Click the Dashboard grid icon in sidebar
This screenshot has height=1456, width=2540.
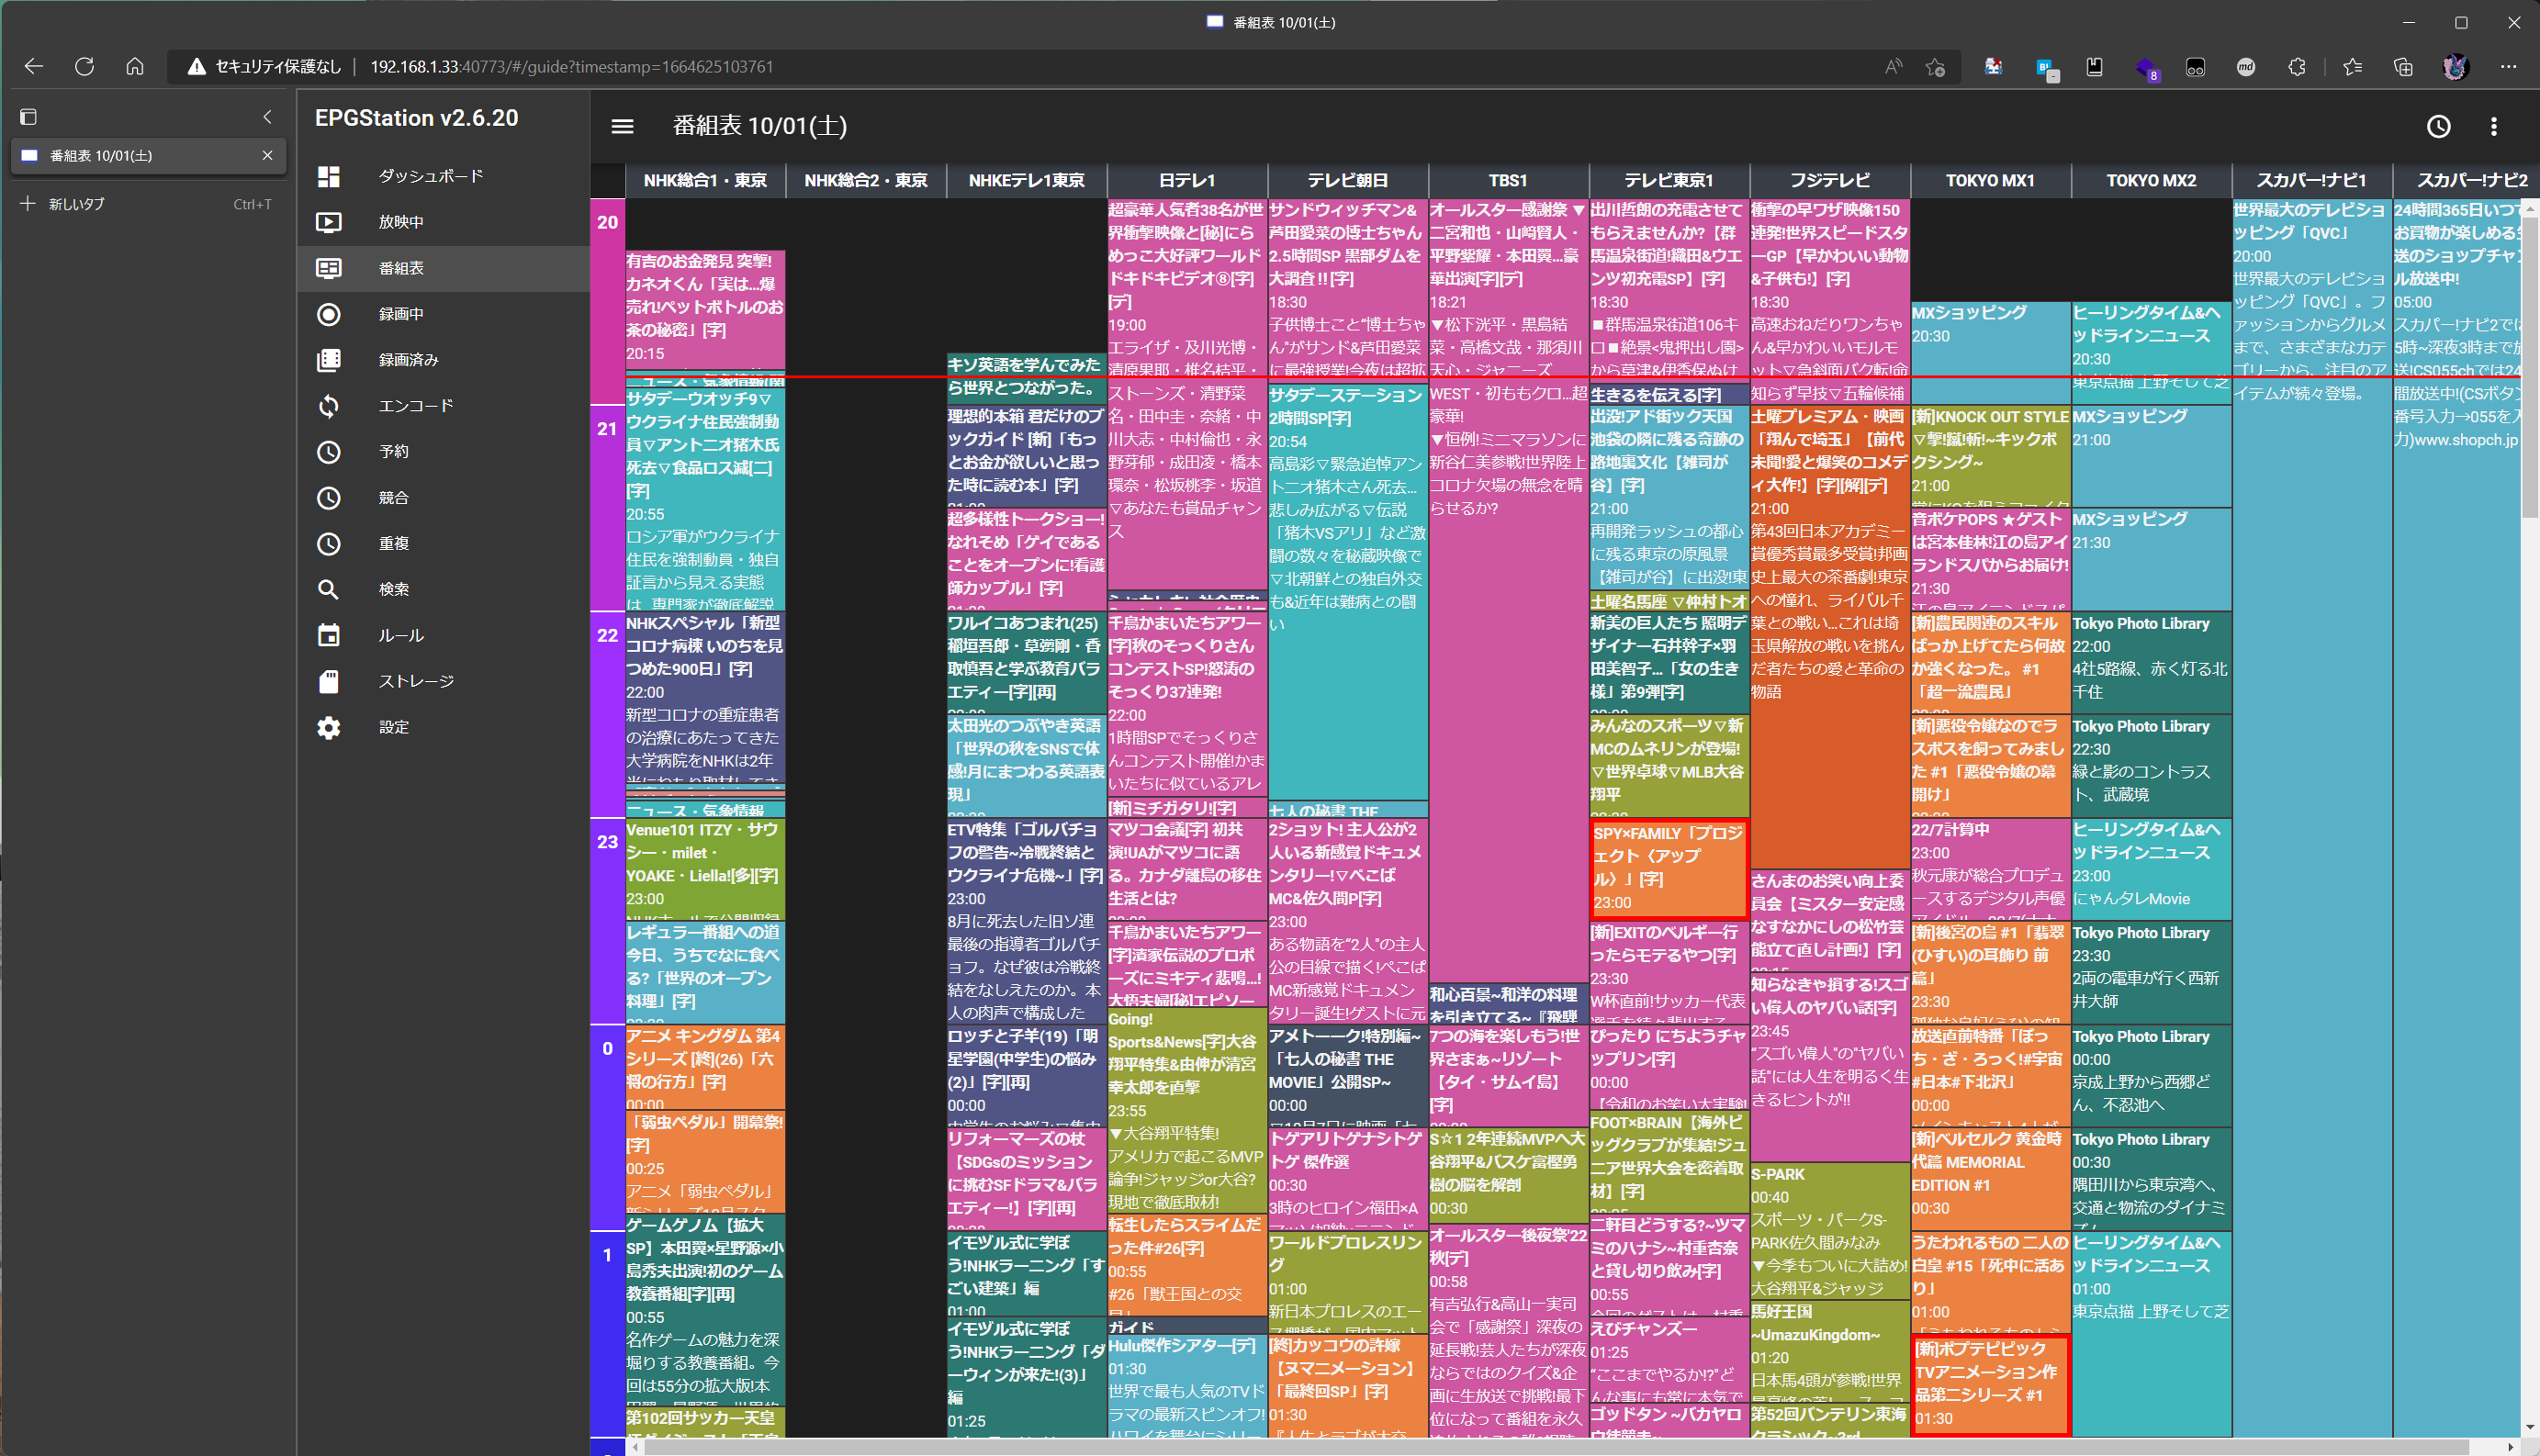(328, 176)
